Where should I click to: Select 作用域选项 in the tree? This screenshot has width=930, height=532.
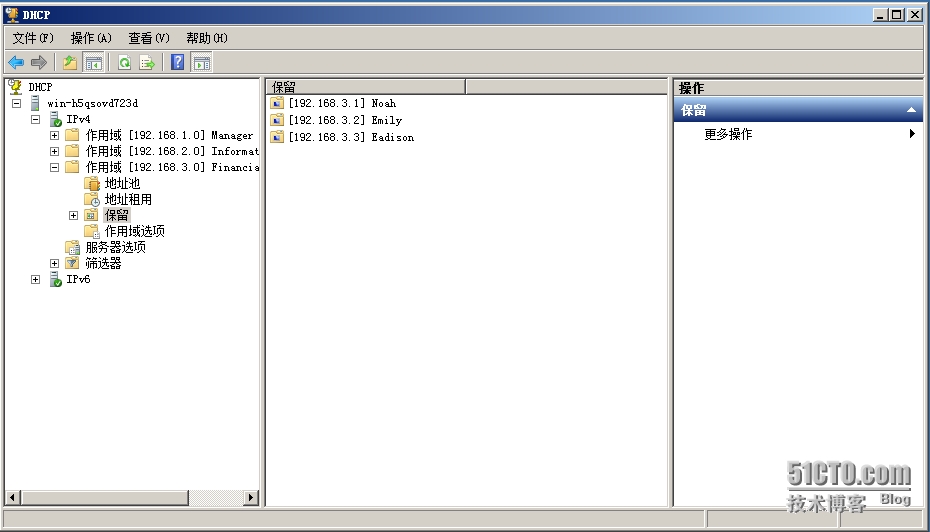click(x=135, y=231)
